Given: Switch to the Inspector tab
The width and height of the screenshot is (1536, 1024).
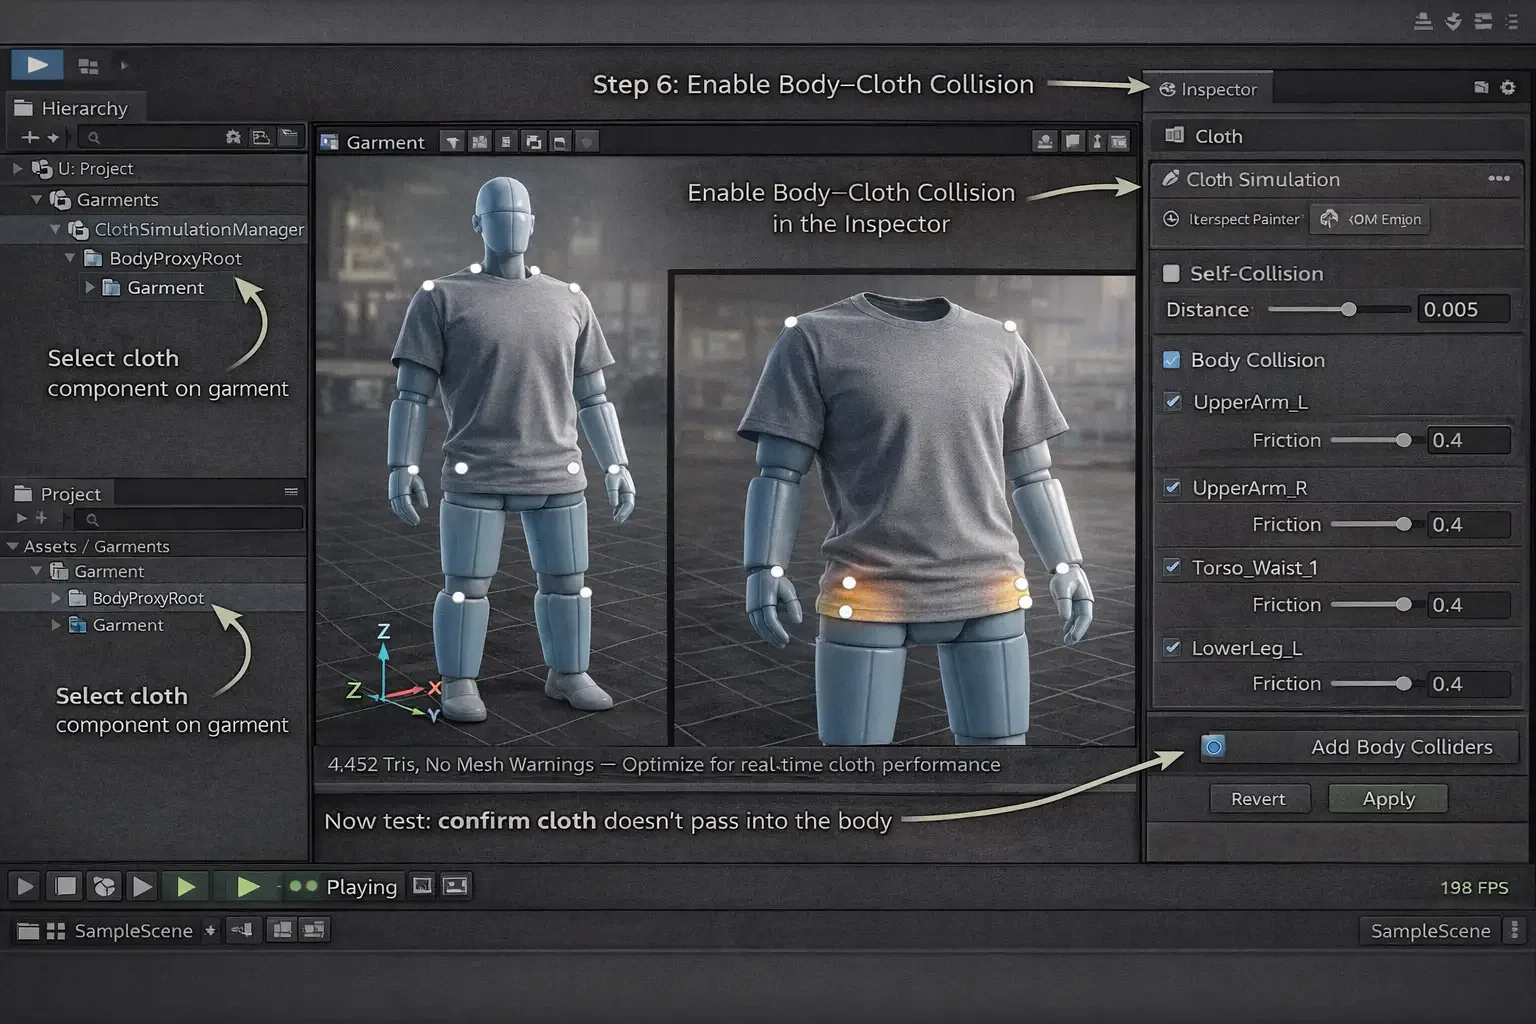Looking at the screenshot, I should (1209, 89).
